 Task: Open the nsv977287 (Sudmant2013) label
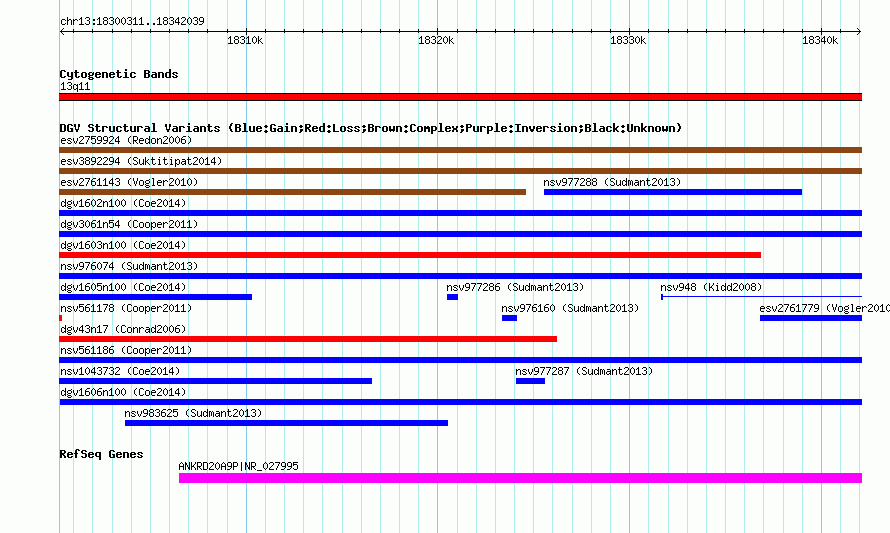(584, 371)
